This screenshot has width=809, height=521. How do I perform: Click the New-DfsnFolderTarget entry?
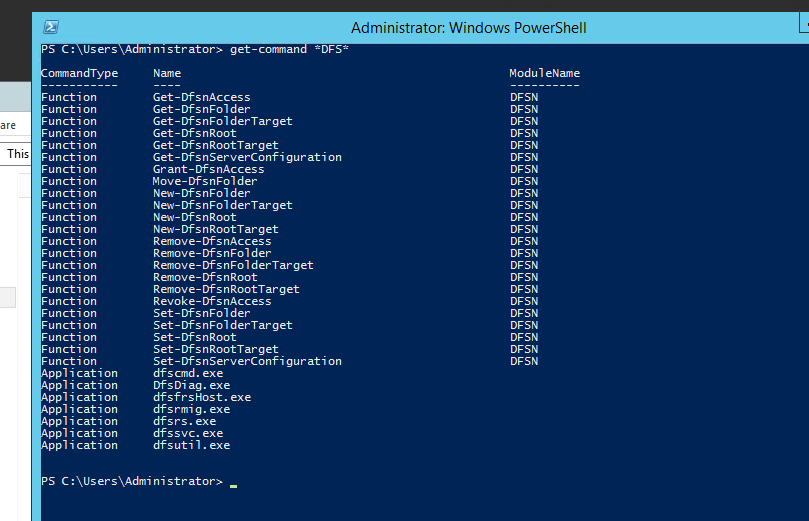pyautogui.click(x=222, y=205)
